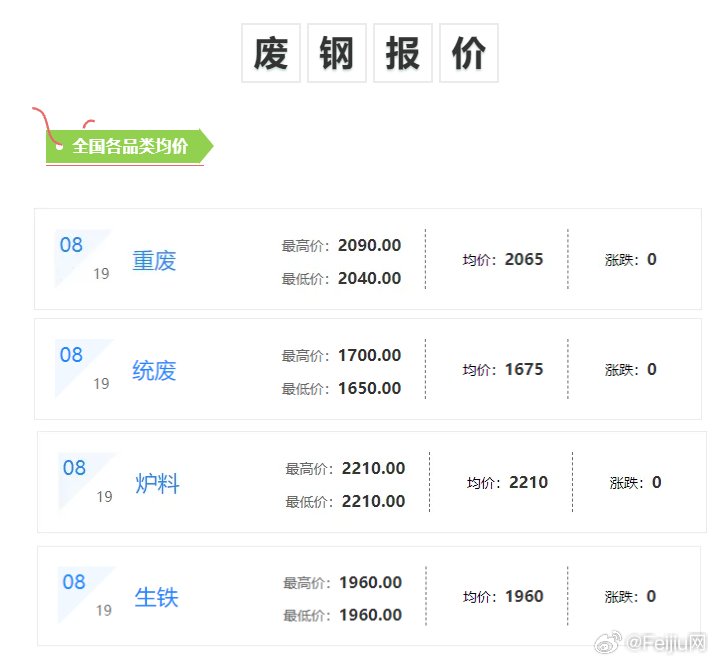Viewport: 715px width, 662px height.
Task: Click the 08/19 date badge beside 统废
Action: click(84, 368)
